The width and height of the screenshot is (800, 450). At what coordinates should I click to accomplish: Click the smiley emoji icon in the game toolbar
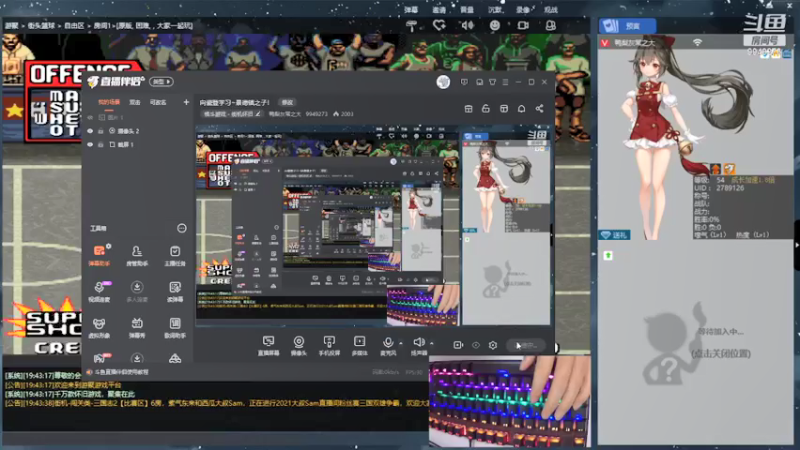click(x=495, y=25)
